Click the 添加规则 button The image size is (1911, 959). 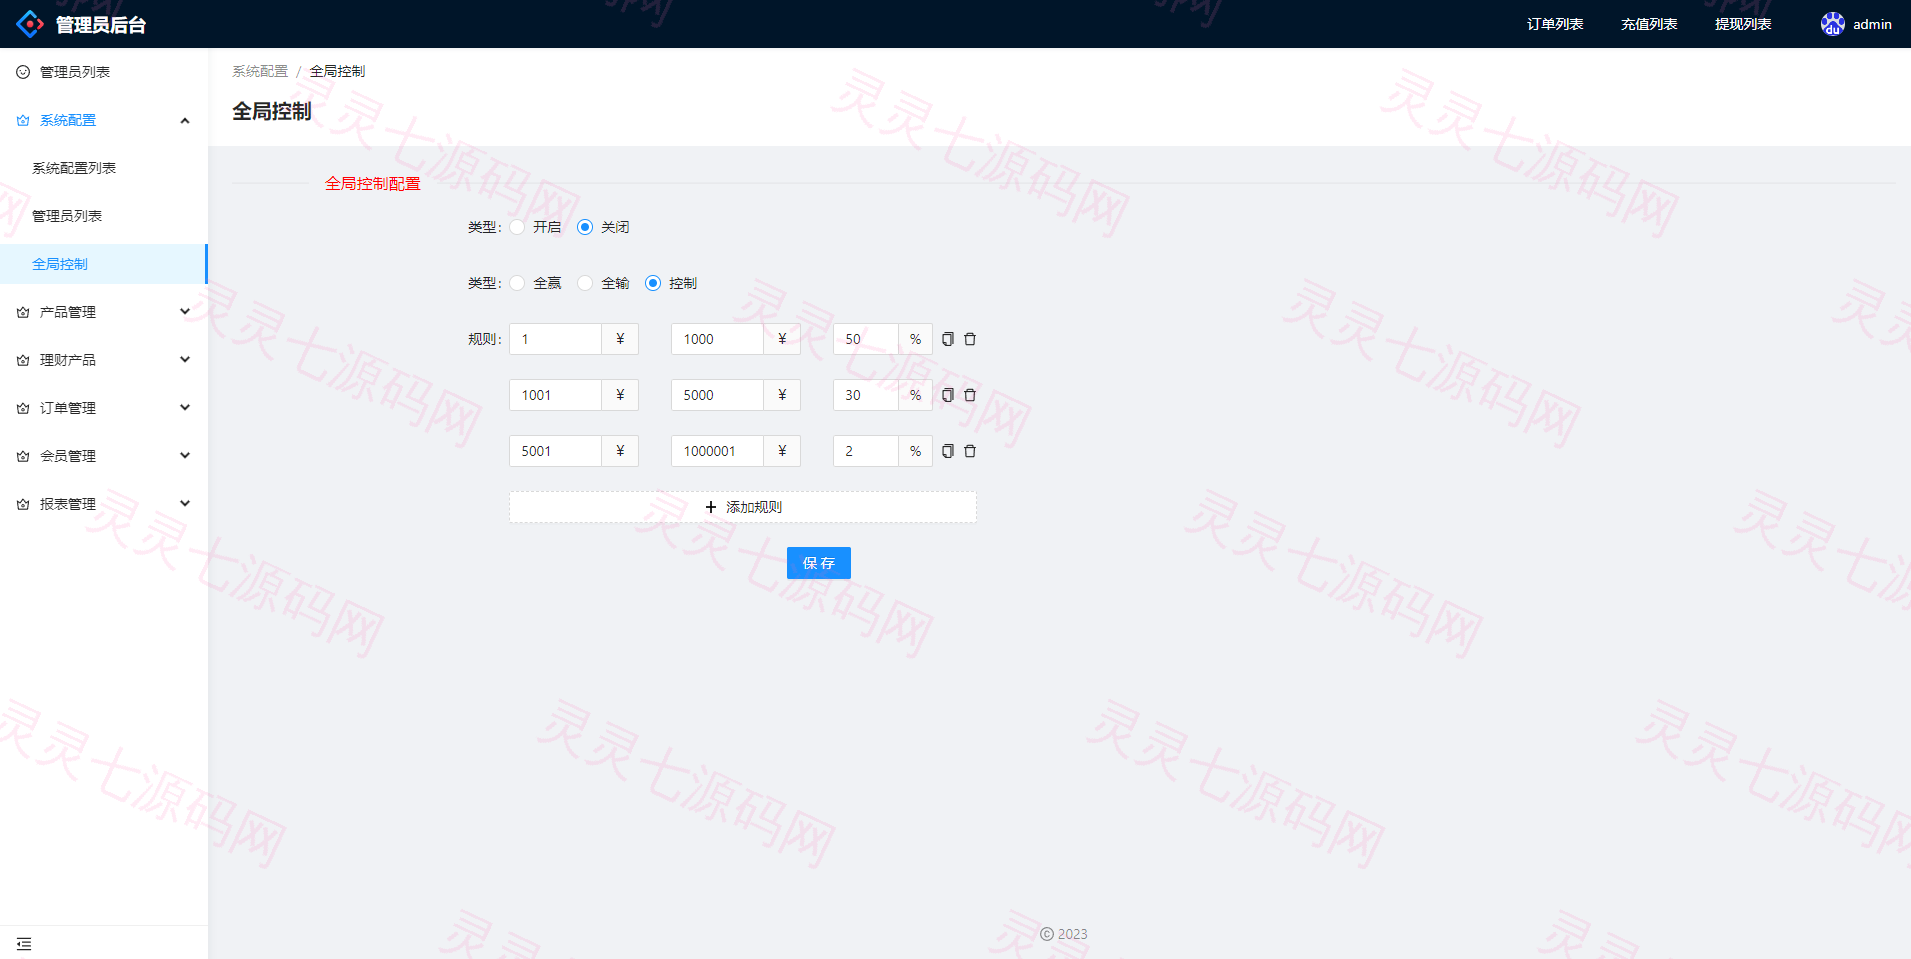tap(743, 507)
